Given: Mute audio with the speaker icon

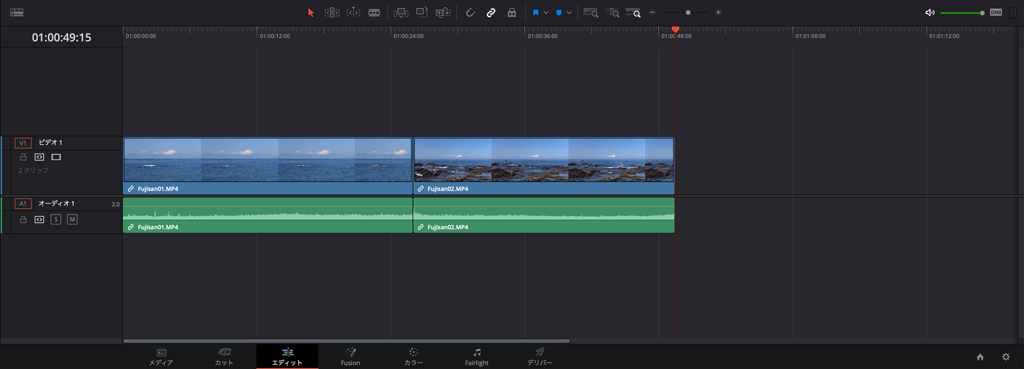Looking at the screenshot, I should (930, 12).
